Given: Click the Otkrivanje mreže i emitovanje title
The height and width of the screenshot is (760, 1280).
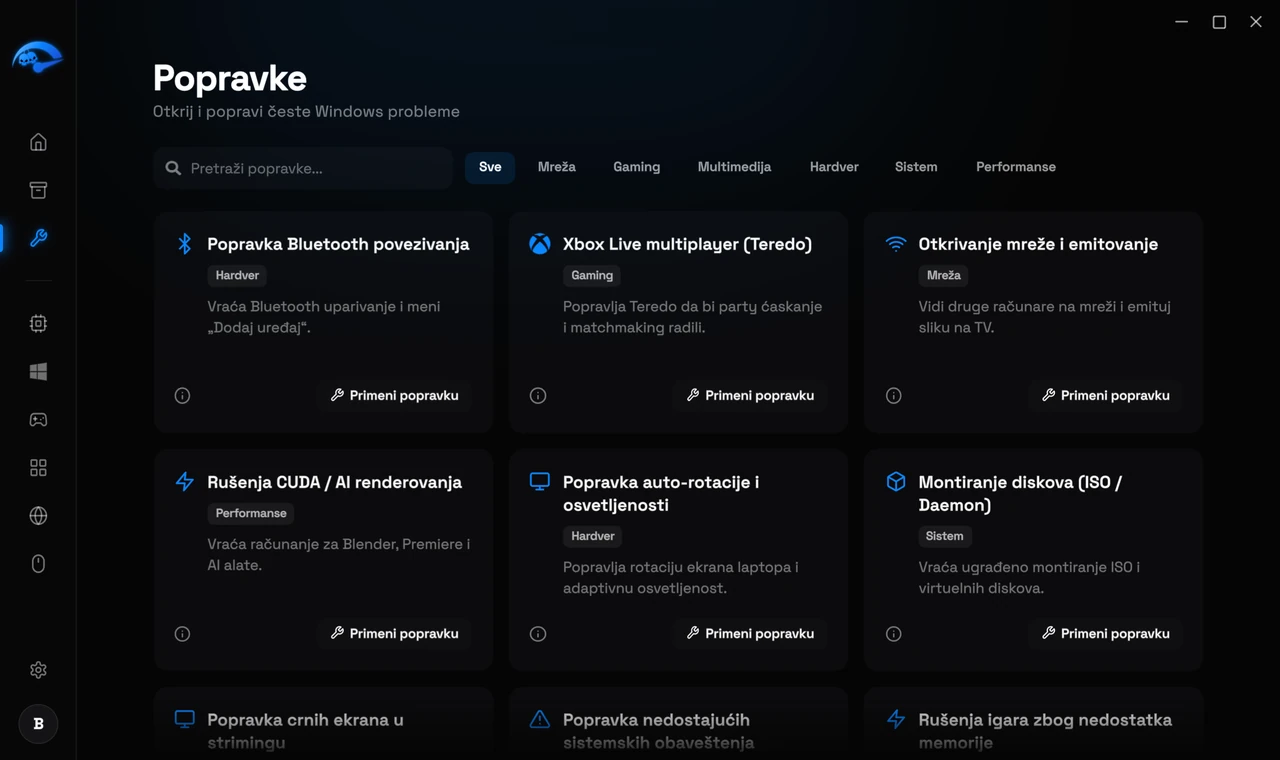Looking at the screenshot, I should pos(1038,244).
